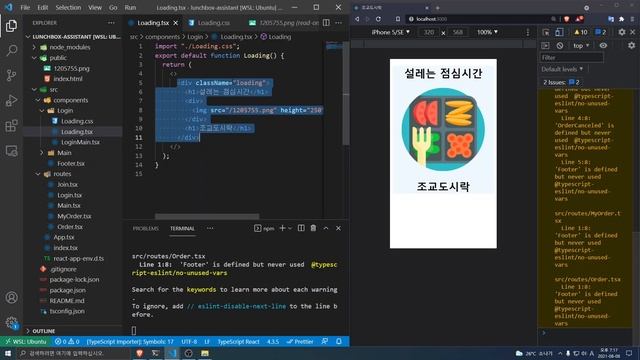
Task: Open LoginMain.tsx in the file tree
Action: [80, 142]
